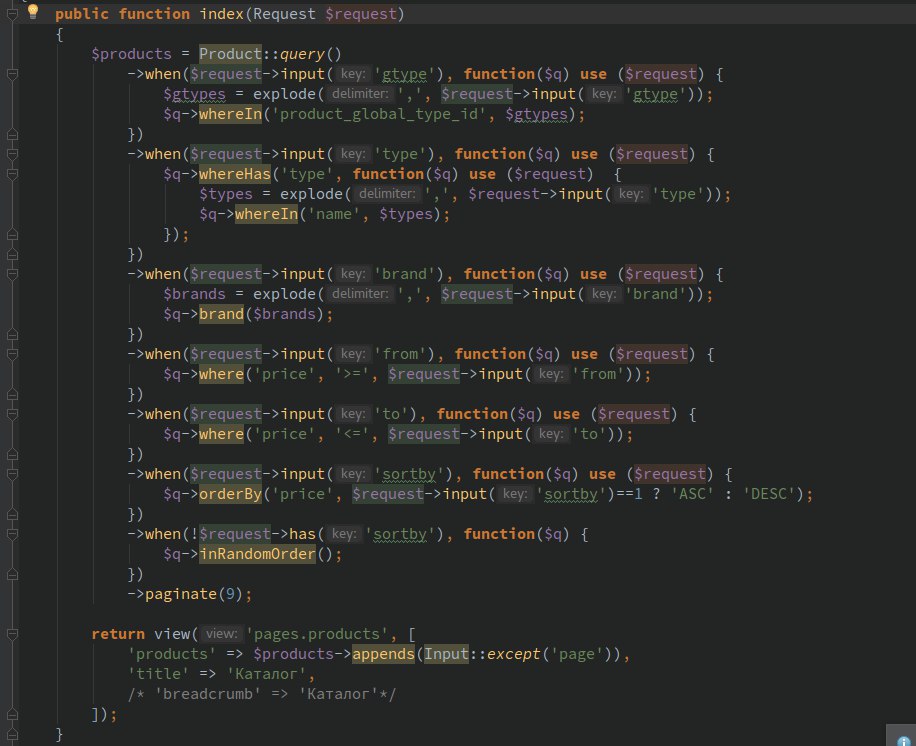
Task: Fold the when 'gtype' closure block
Action: [12, 74]
